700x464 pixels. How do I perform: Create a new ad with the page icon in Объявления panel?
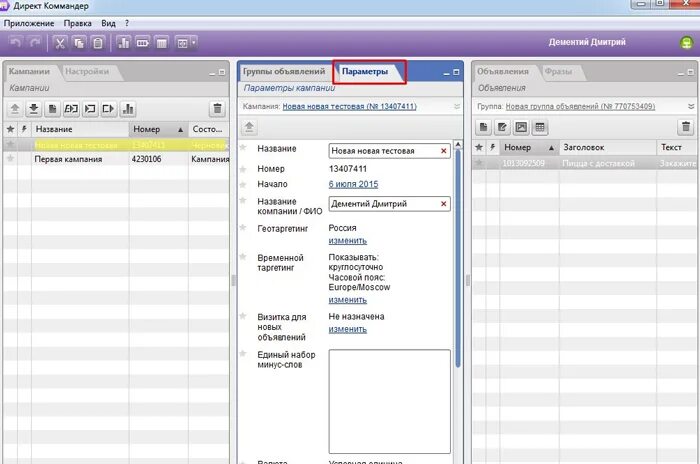point(483,127)
